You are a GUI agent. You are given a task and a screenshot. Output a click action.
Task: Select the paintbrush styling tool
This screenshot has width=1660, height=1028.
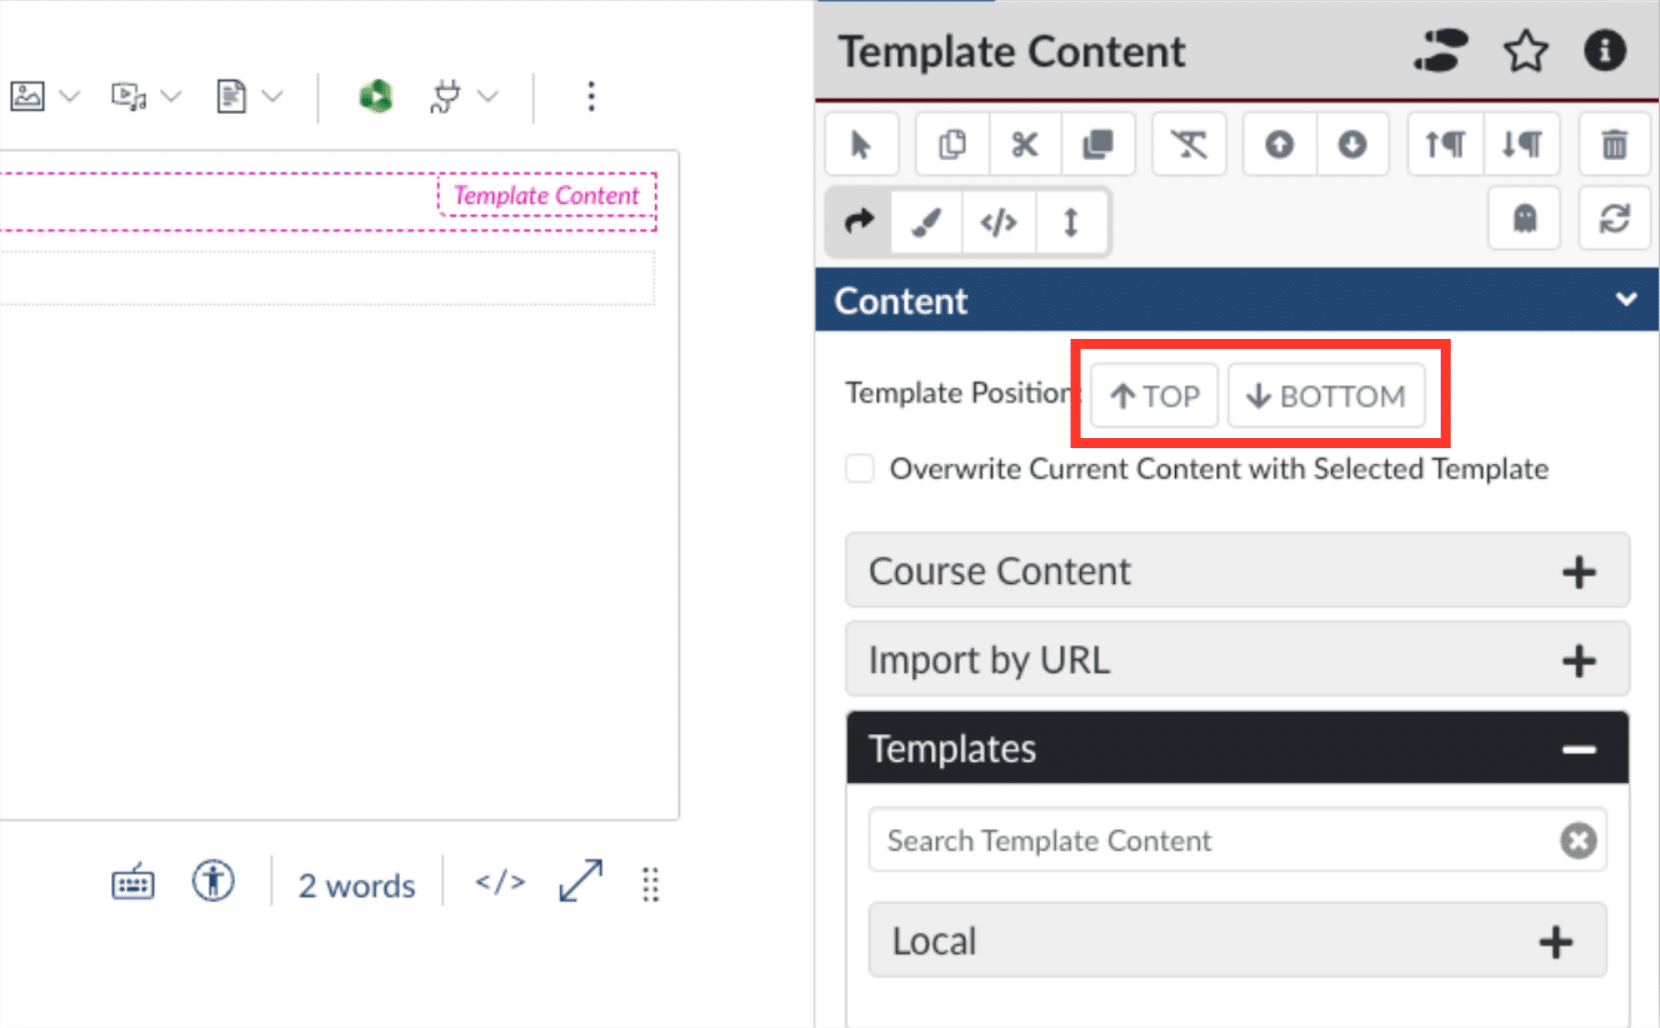pos(925,222)
